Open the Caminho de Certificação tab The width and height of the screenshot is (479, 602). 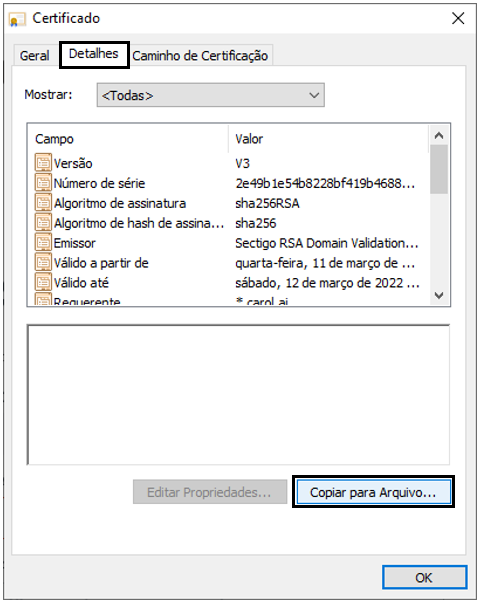point(200,56)
